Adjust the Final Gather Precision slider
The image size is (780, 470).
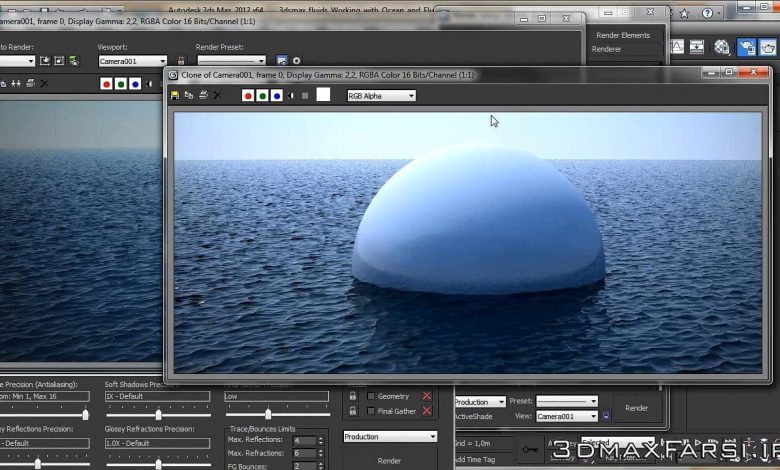click(x=268, y=414)
